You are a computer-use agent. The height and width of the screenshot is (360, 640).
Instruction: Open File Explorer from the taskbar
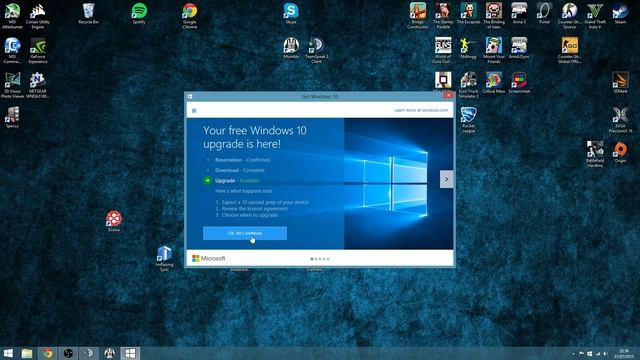pos(27,353)
